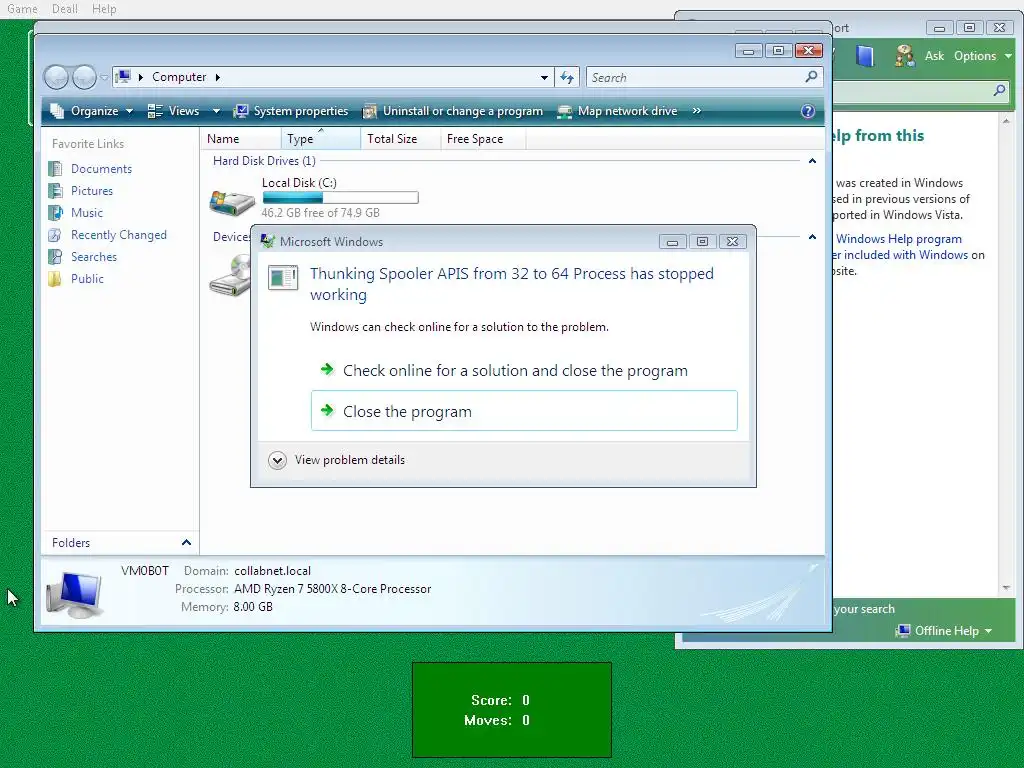The height and width of the screenshot is (768, 1024).
Task: Click the Microsoft Windows dialog title icon
Action: 268,242
